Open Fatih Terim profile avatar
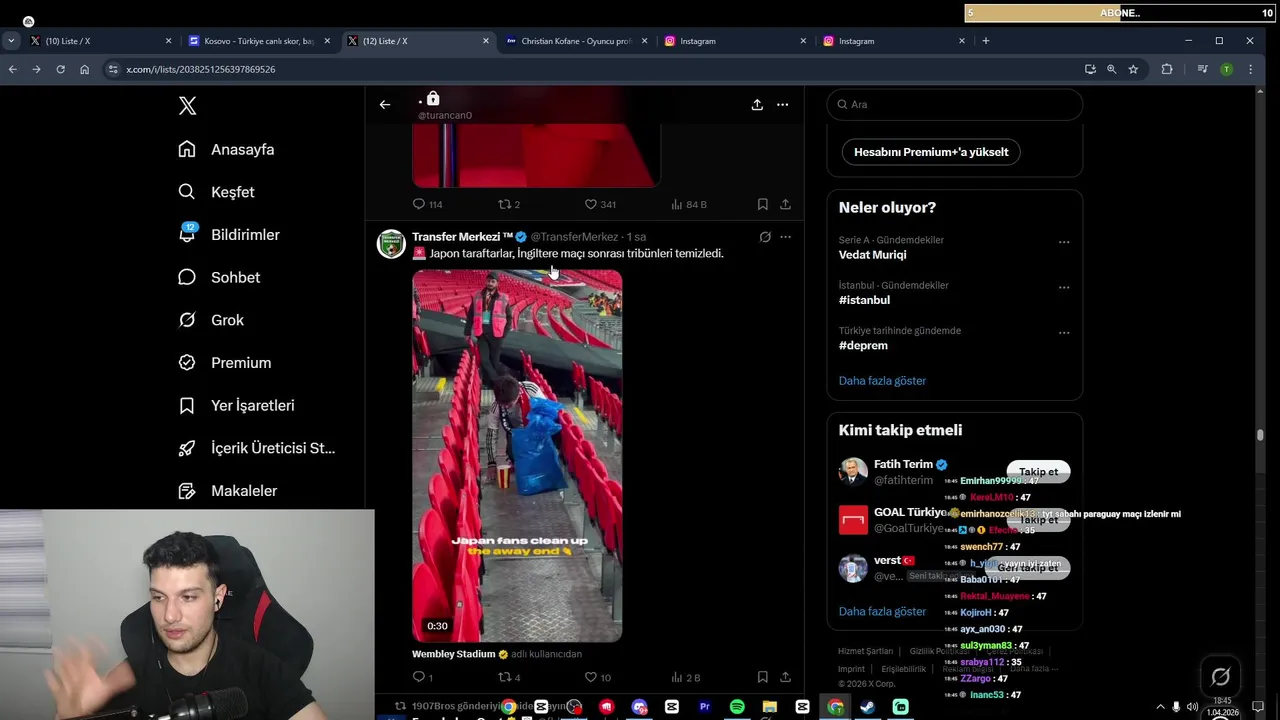This screenshot has width=1280, height=720. tap(853, 472)
